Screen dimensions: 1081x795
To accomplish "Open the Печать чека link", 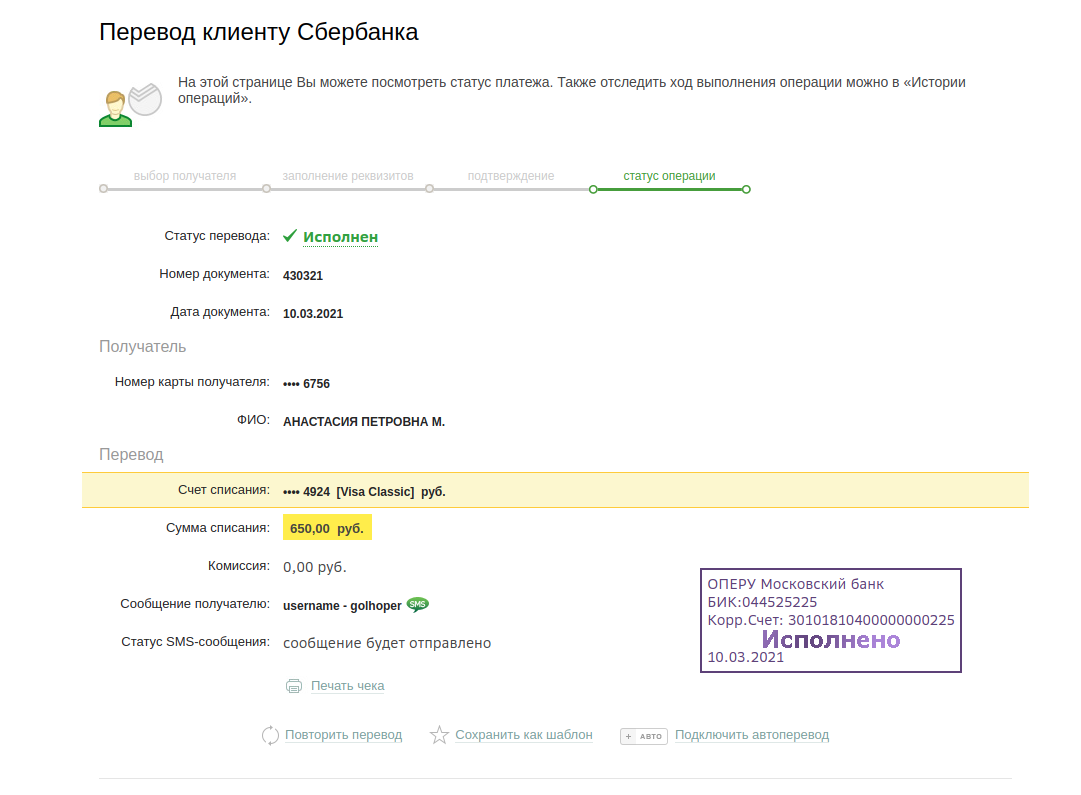I will pos(347,686).
